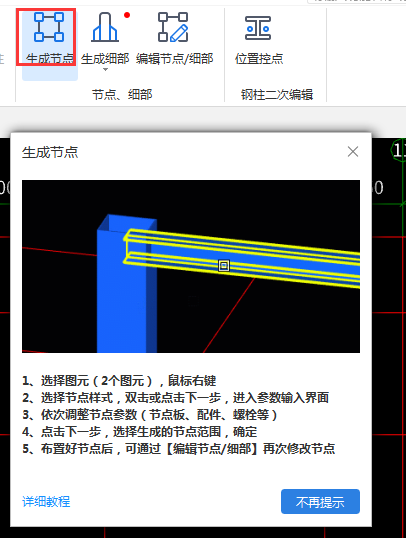Activate the 位置控点 icon
The width and height of the screenshot is (406, 538).
[x=258, y=28]
